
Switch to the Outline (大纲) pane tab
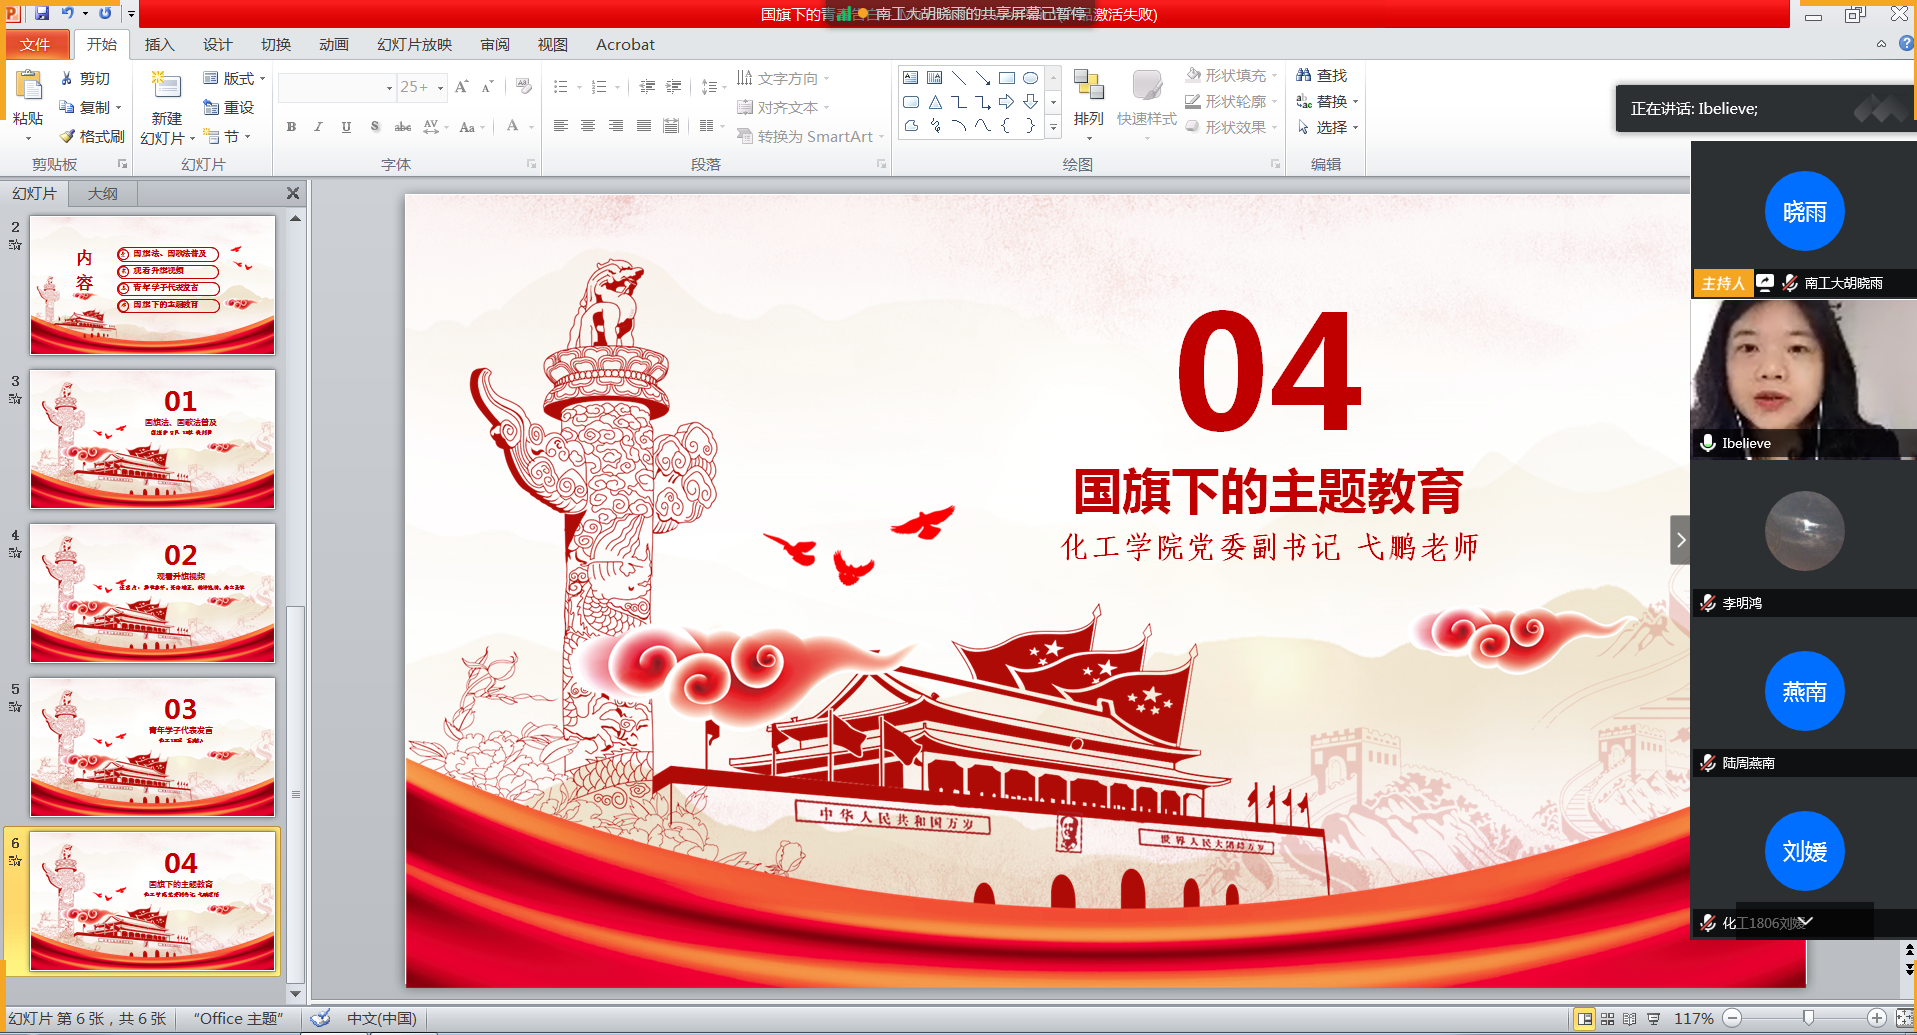pos(102,193)
